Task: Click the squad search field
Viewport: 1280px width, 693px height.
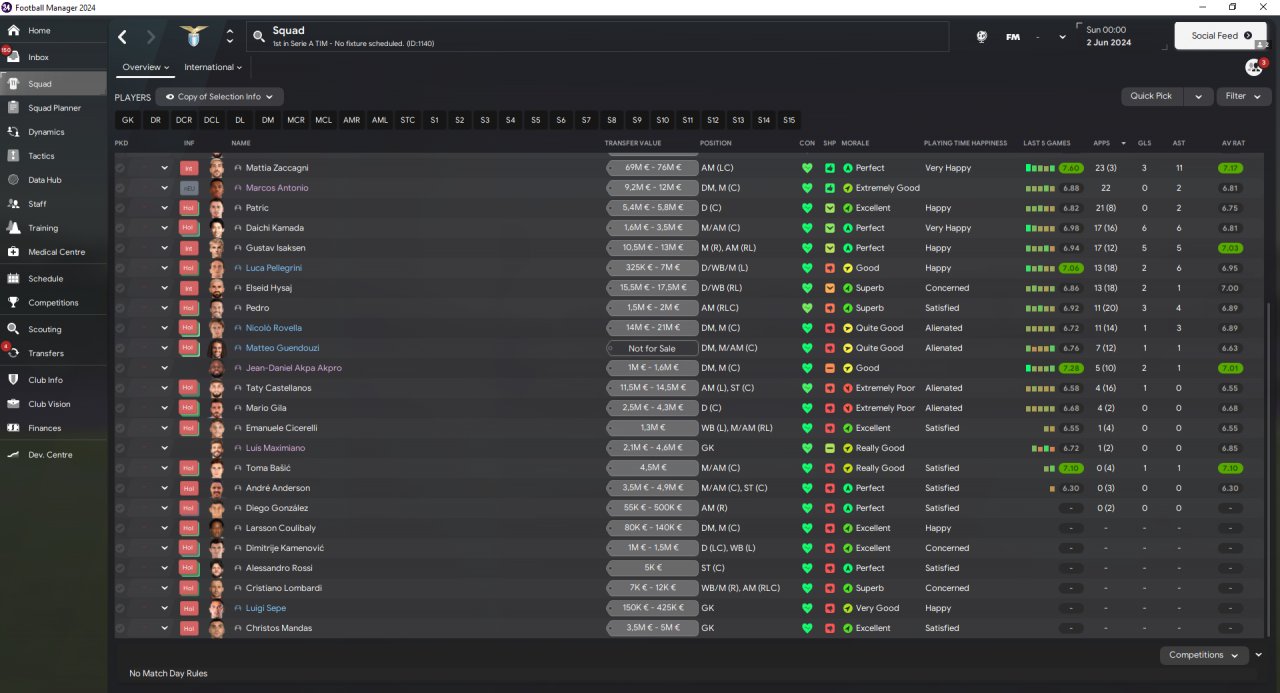Action: click(x=597, y=37)
